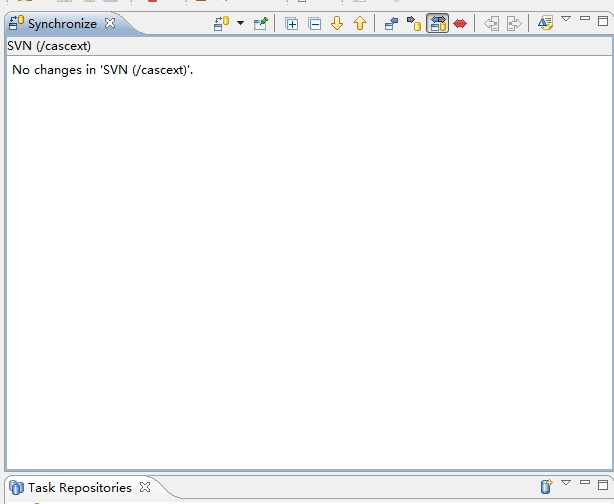Go to previous difference with up arrow
Viewport: 614px width, 504px height.
360,23
